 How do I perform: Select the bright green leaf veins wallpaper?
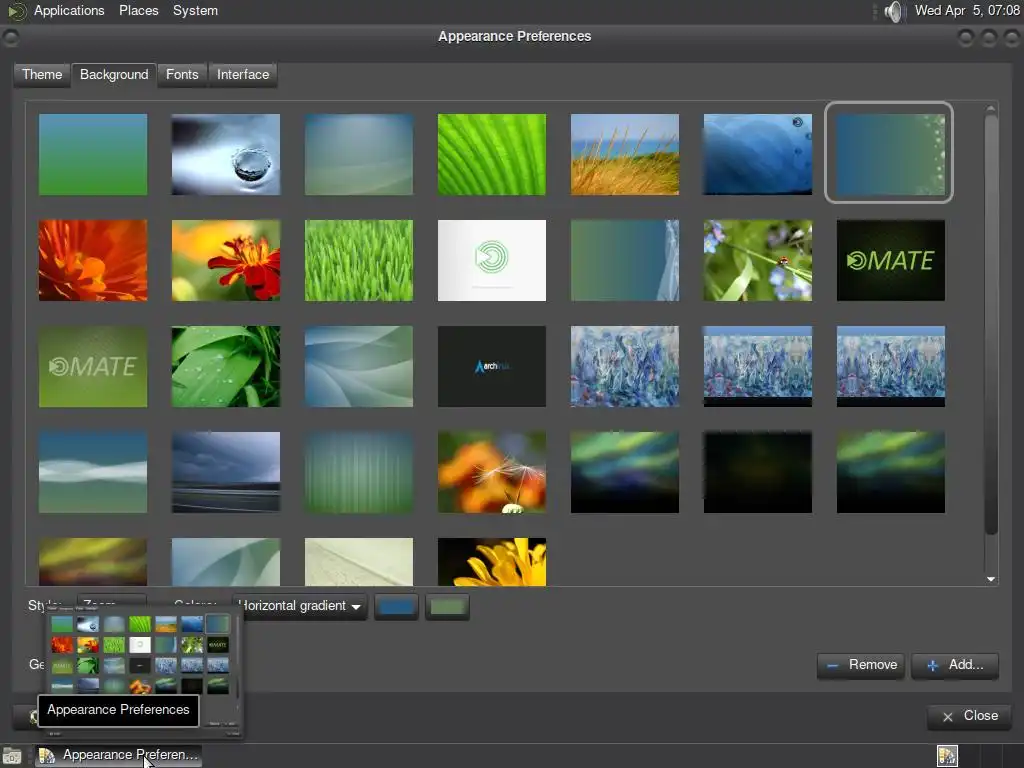click(492, 154)
